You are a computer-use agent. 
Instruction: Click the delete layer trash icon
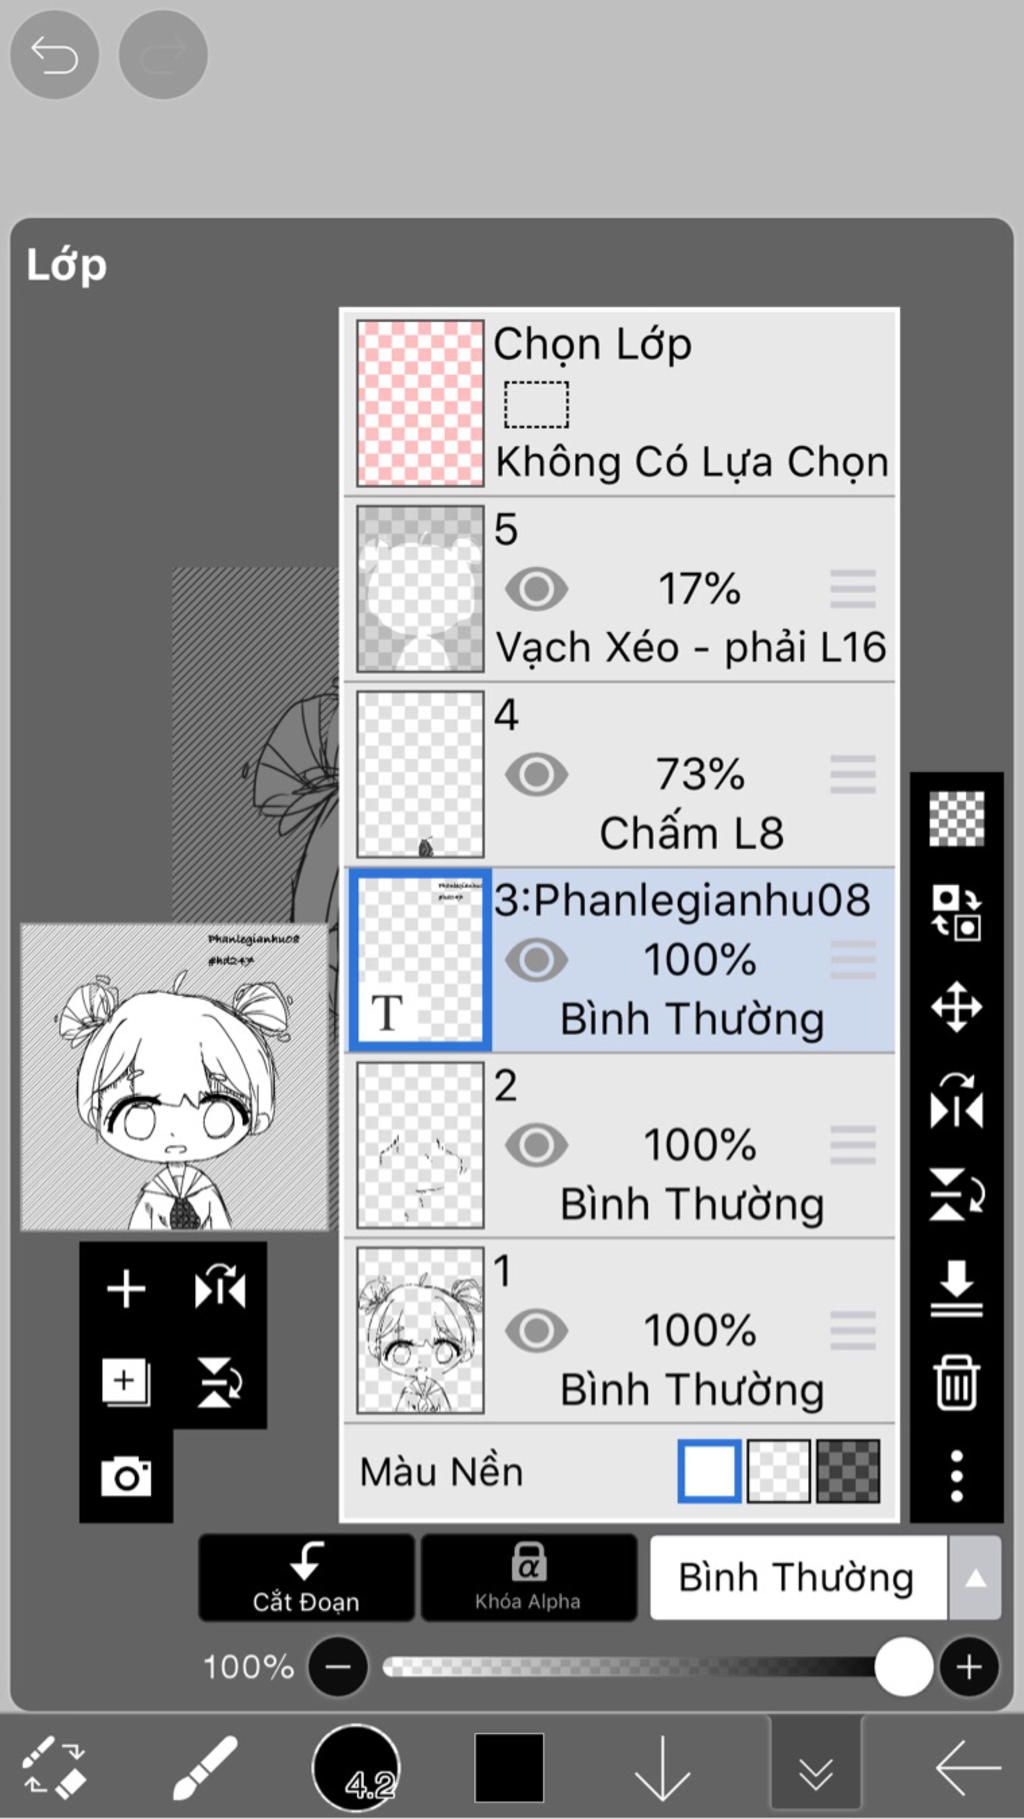click(956, 1383)
